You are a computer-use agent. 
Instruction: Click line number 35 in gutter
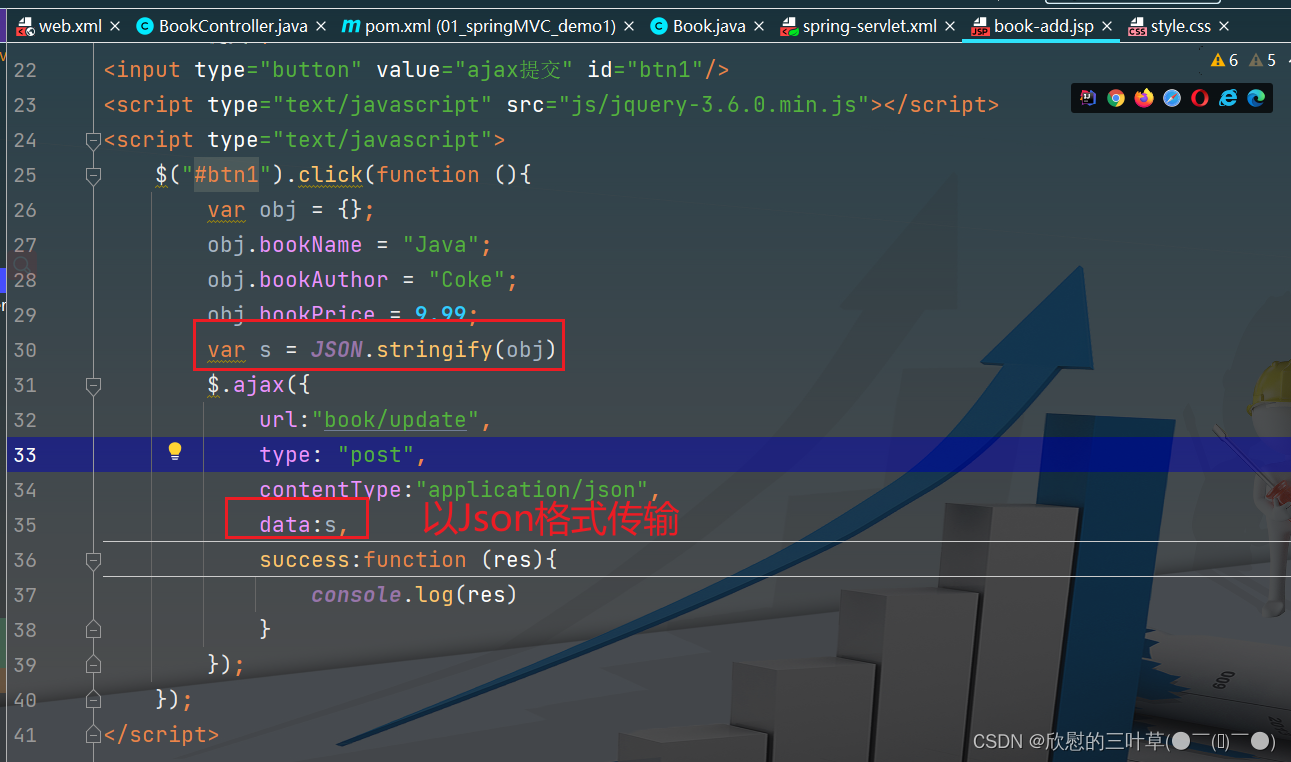point(25,525)
